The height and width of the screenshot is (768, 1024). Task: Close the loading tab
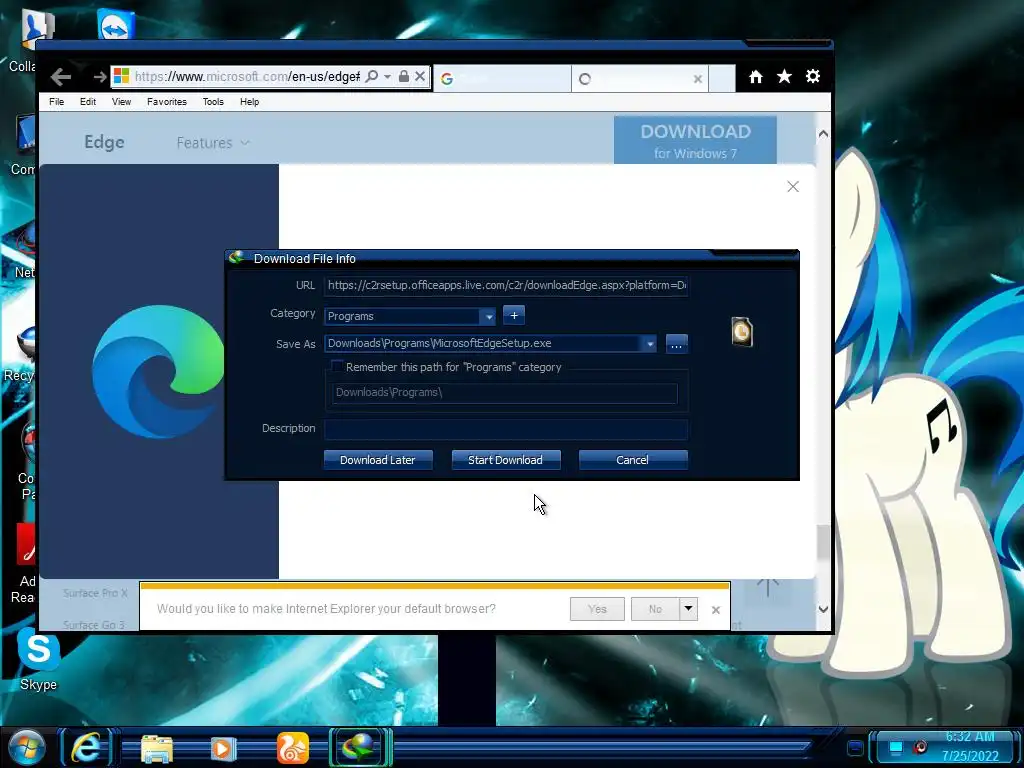click(x=697, y=79)
